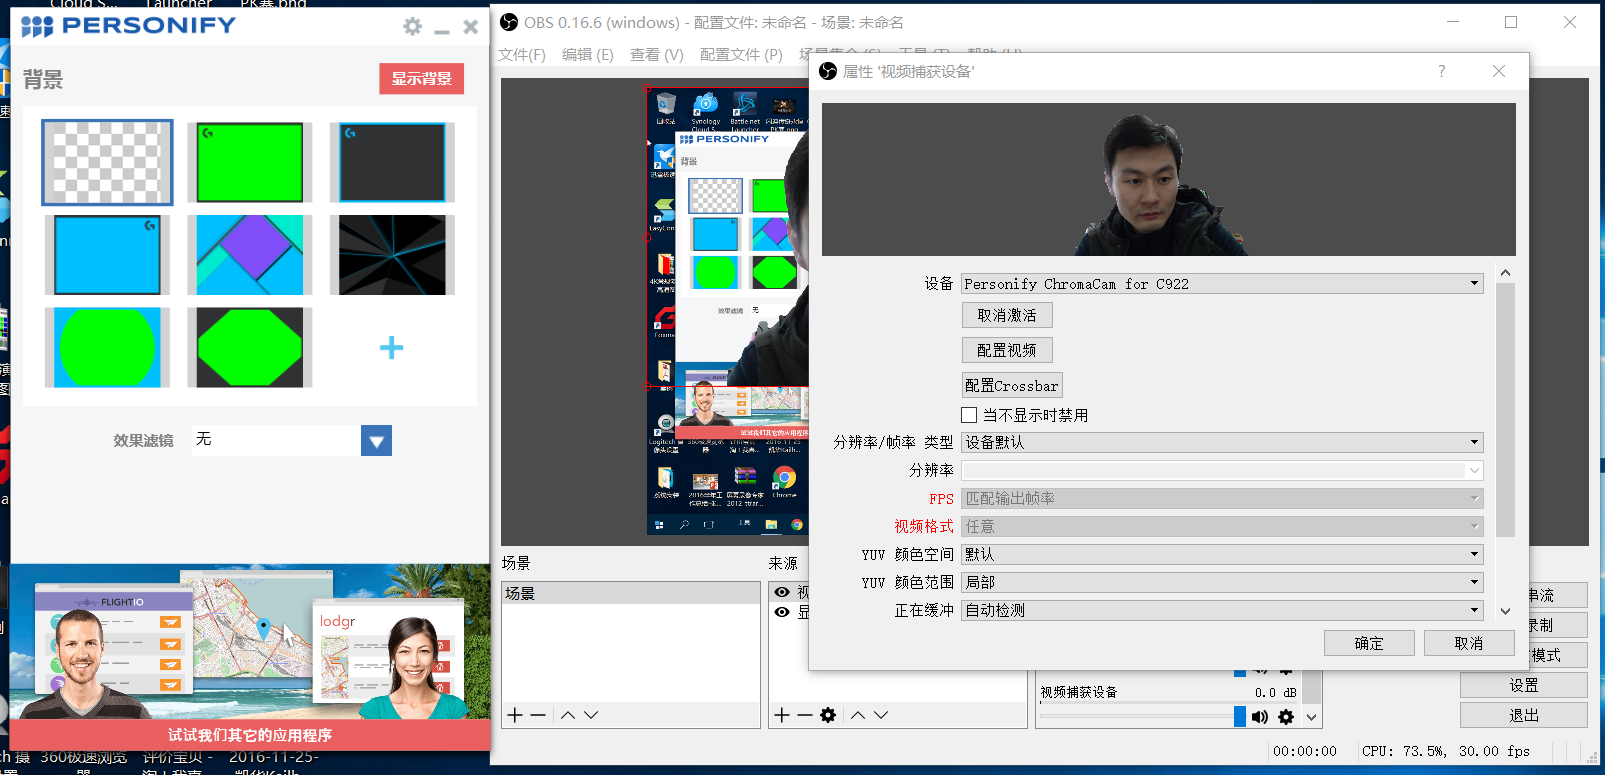Click the 配置视频 configure video button
Viewport: 1605px width, 775px height.
[x=1007, y=350]
